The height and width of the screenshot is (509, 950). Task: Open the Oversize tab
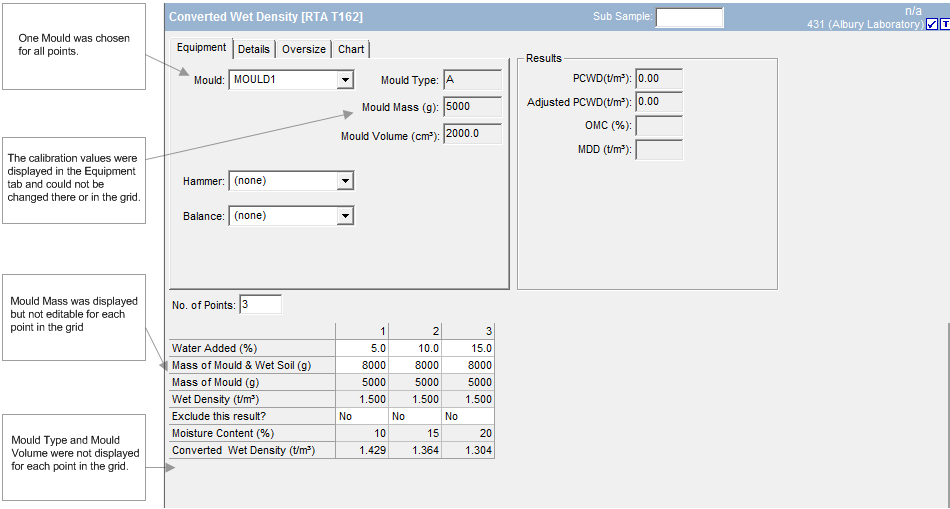click(303, 49)
